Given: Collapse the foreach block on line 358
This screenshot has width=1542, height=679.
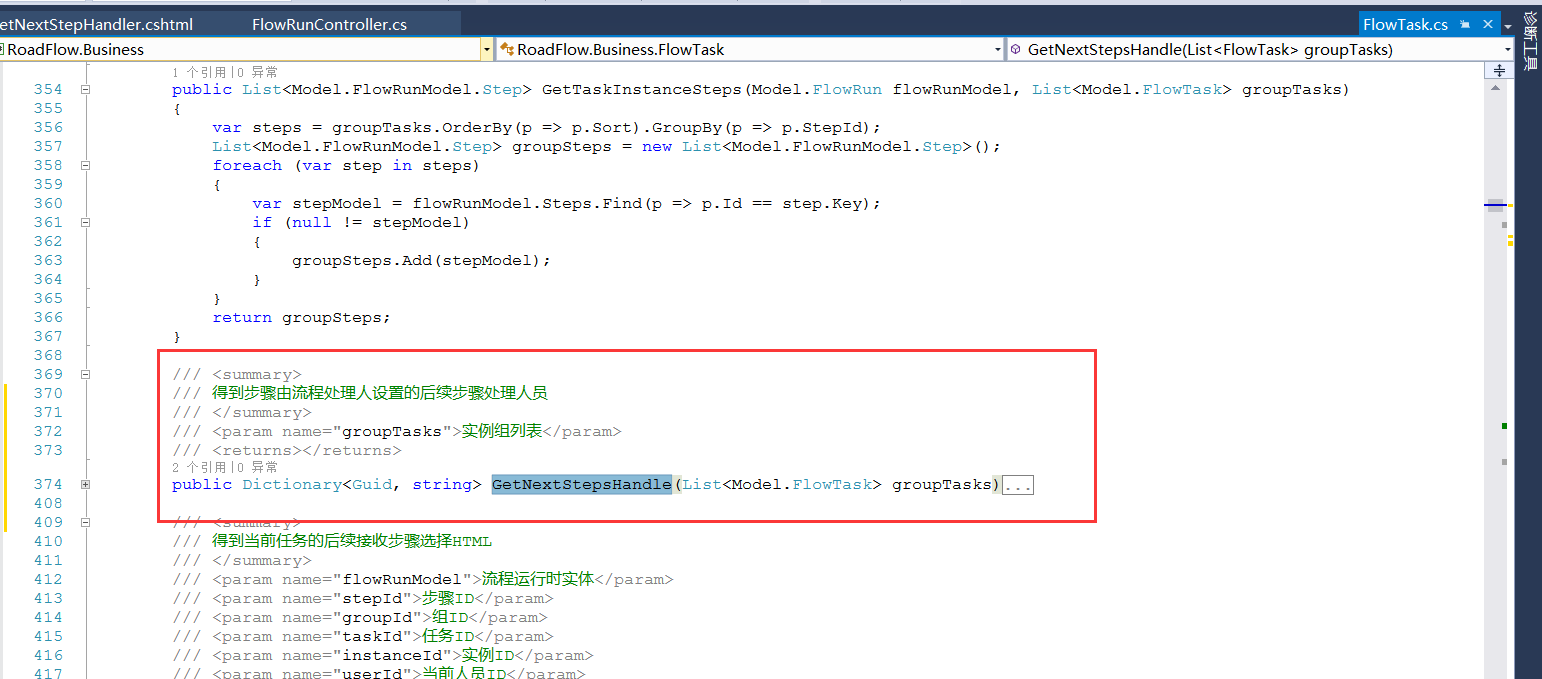Looking at the screenshot, I should coord(85,166).
